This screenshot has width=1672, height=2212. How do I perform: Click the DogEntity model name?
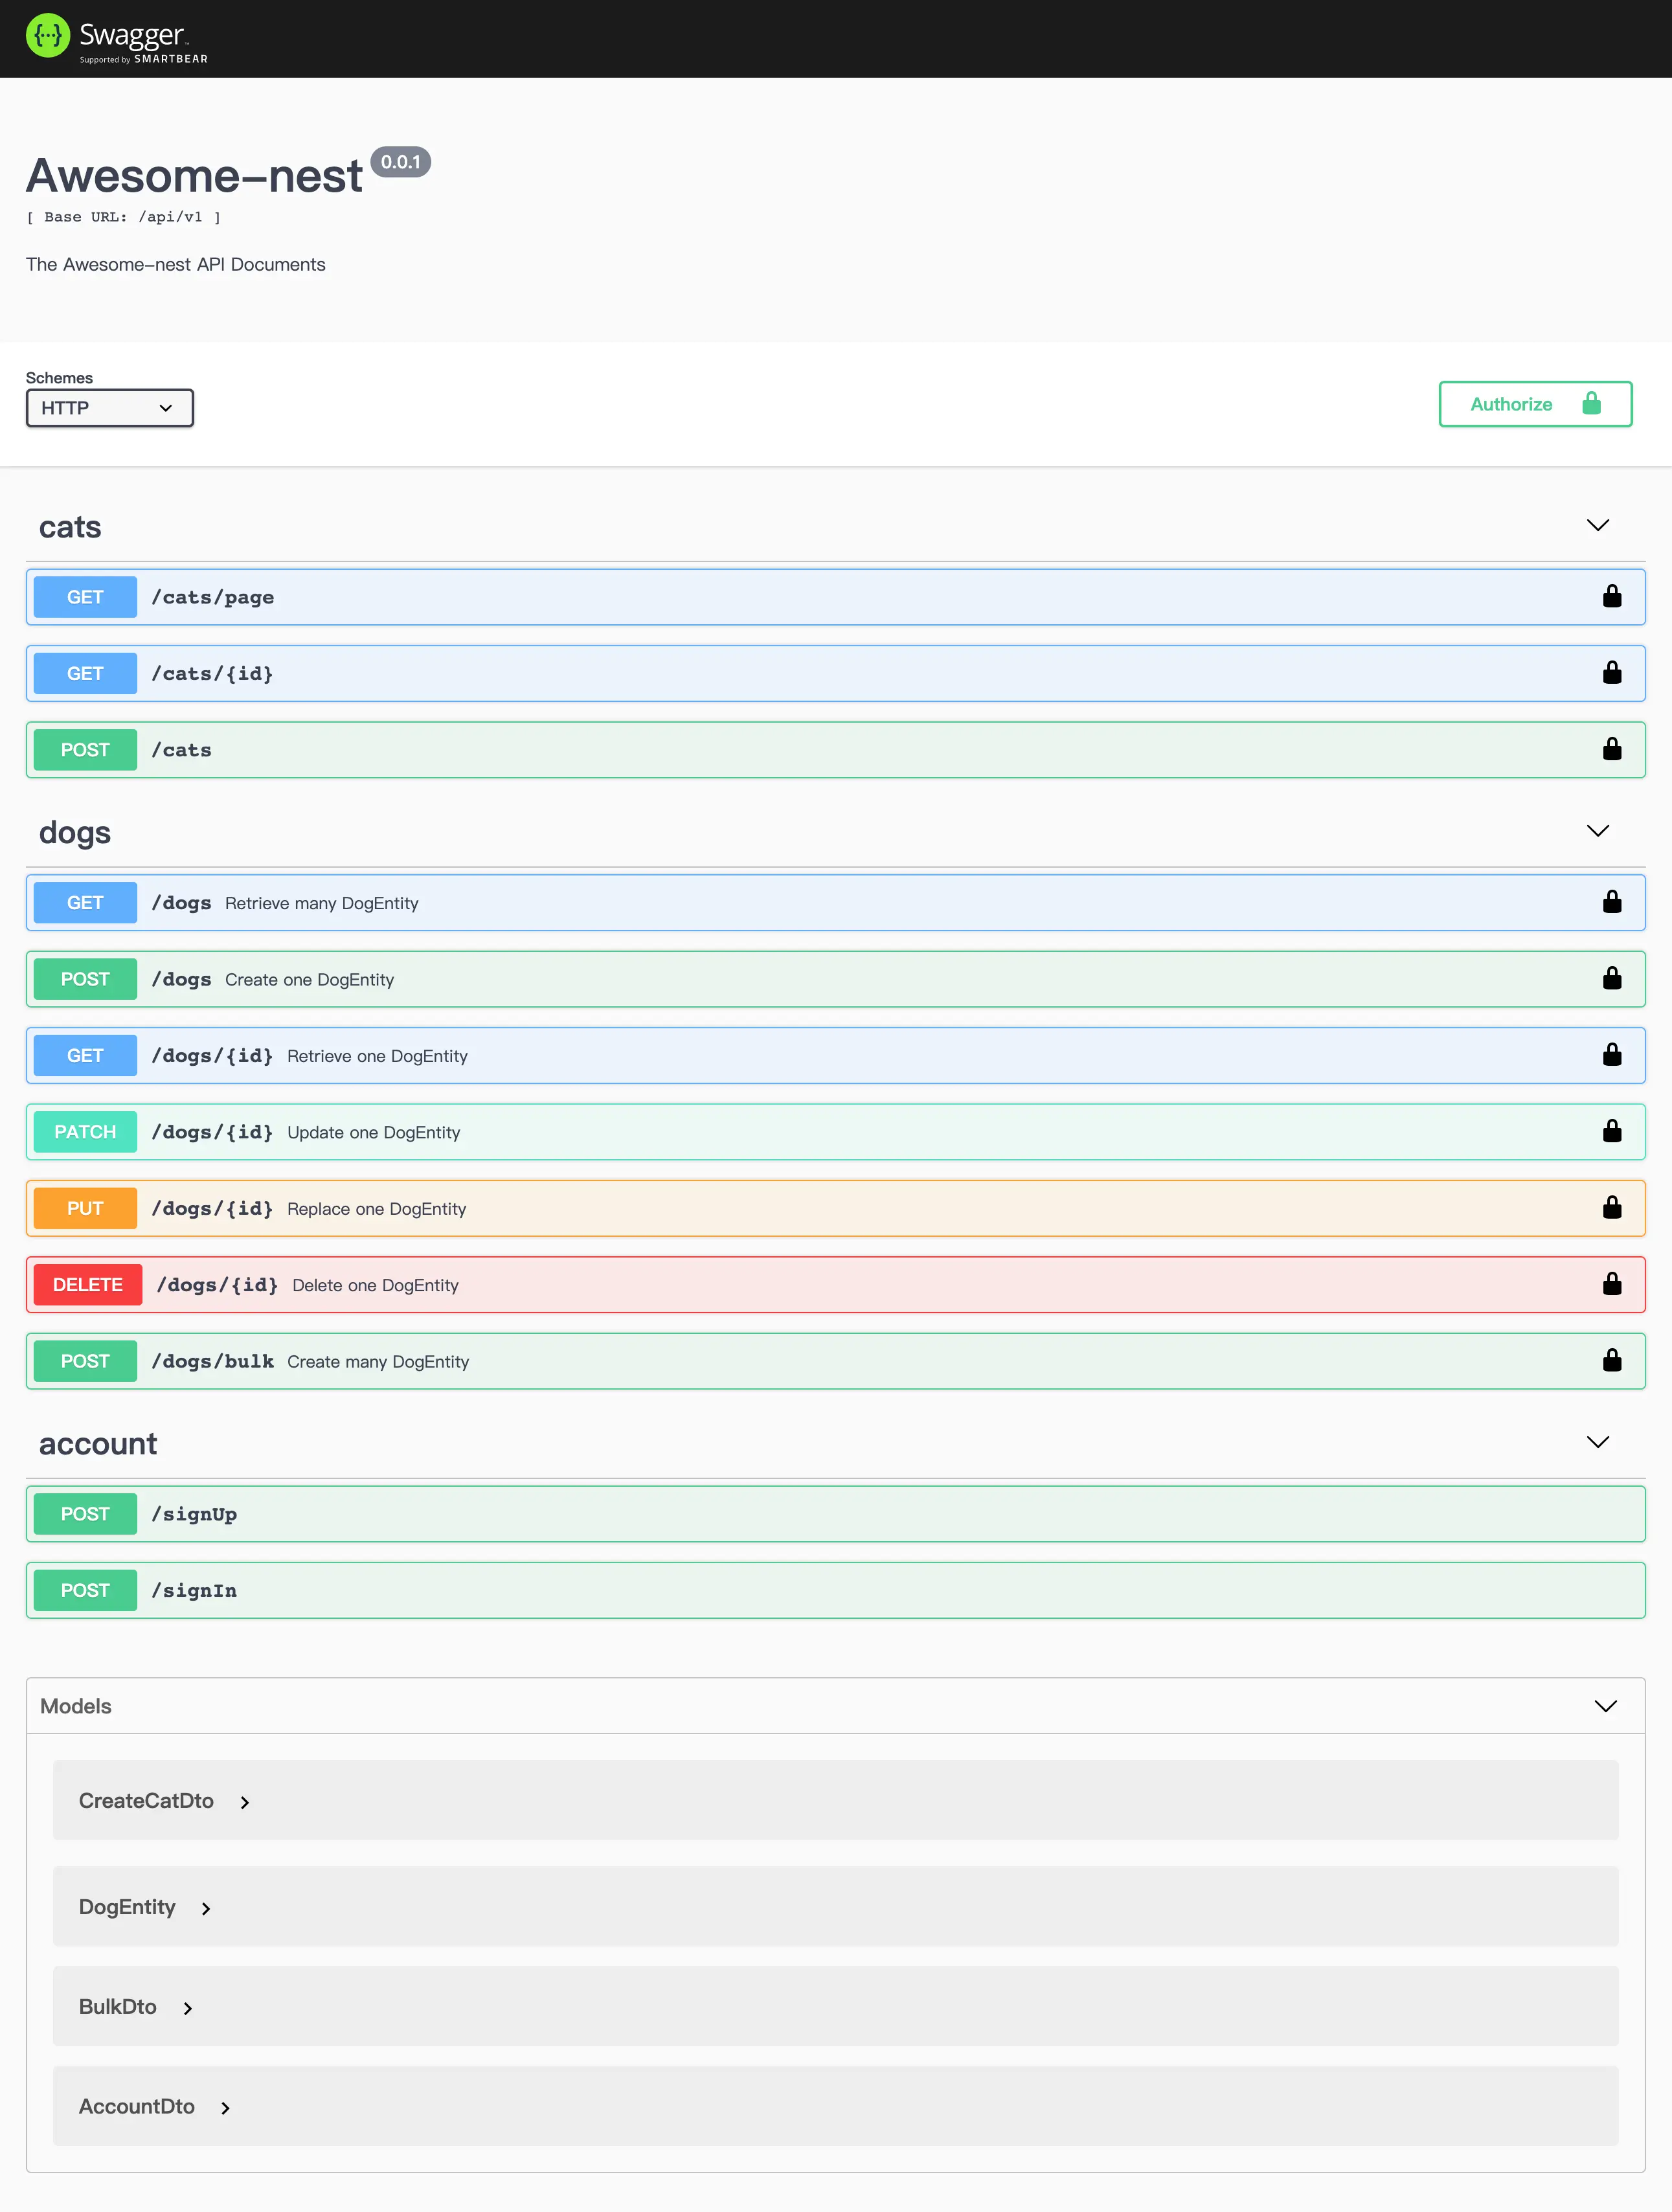127,1907
